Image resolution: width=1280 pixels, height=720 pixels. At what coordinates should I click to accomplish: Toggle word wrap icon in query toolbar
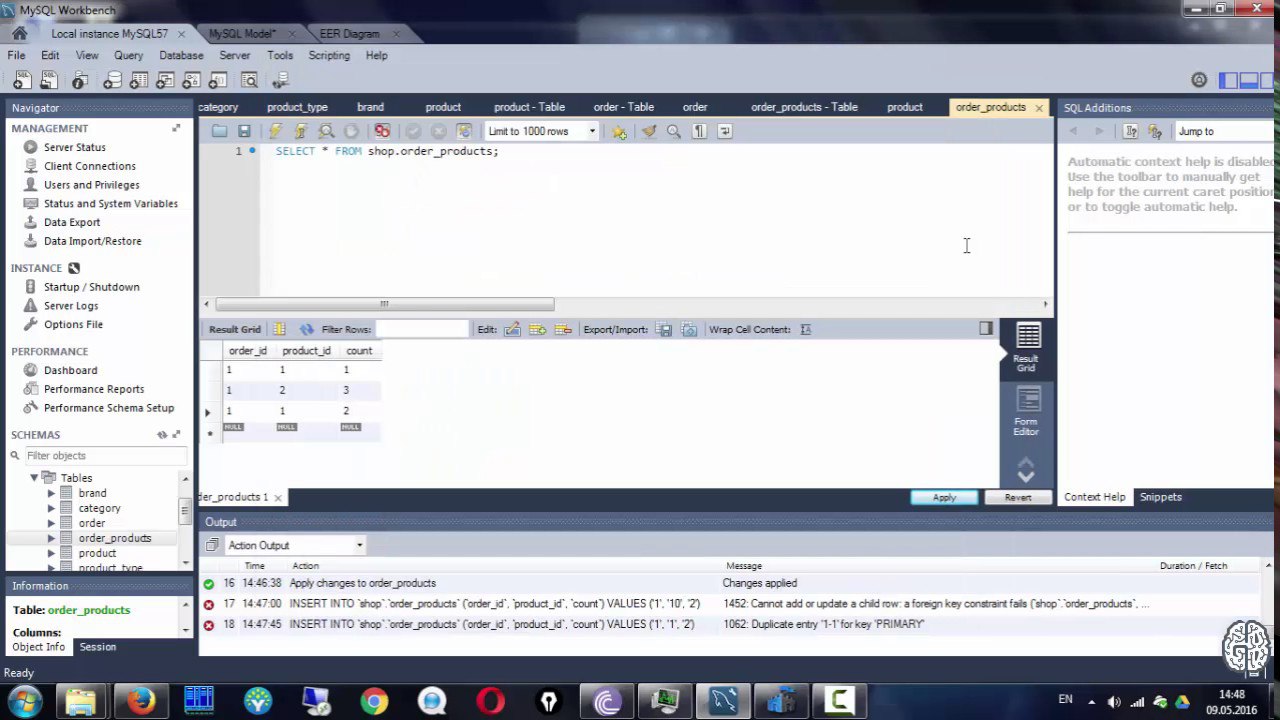pyautogui.click(x=726, y=131)
